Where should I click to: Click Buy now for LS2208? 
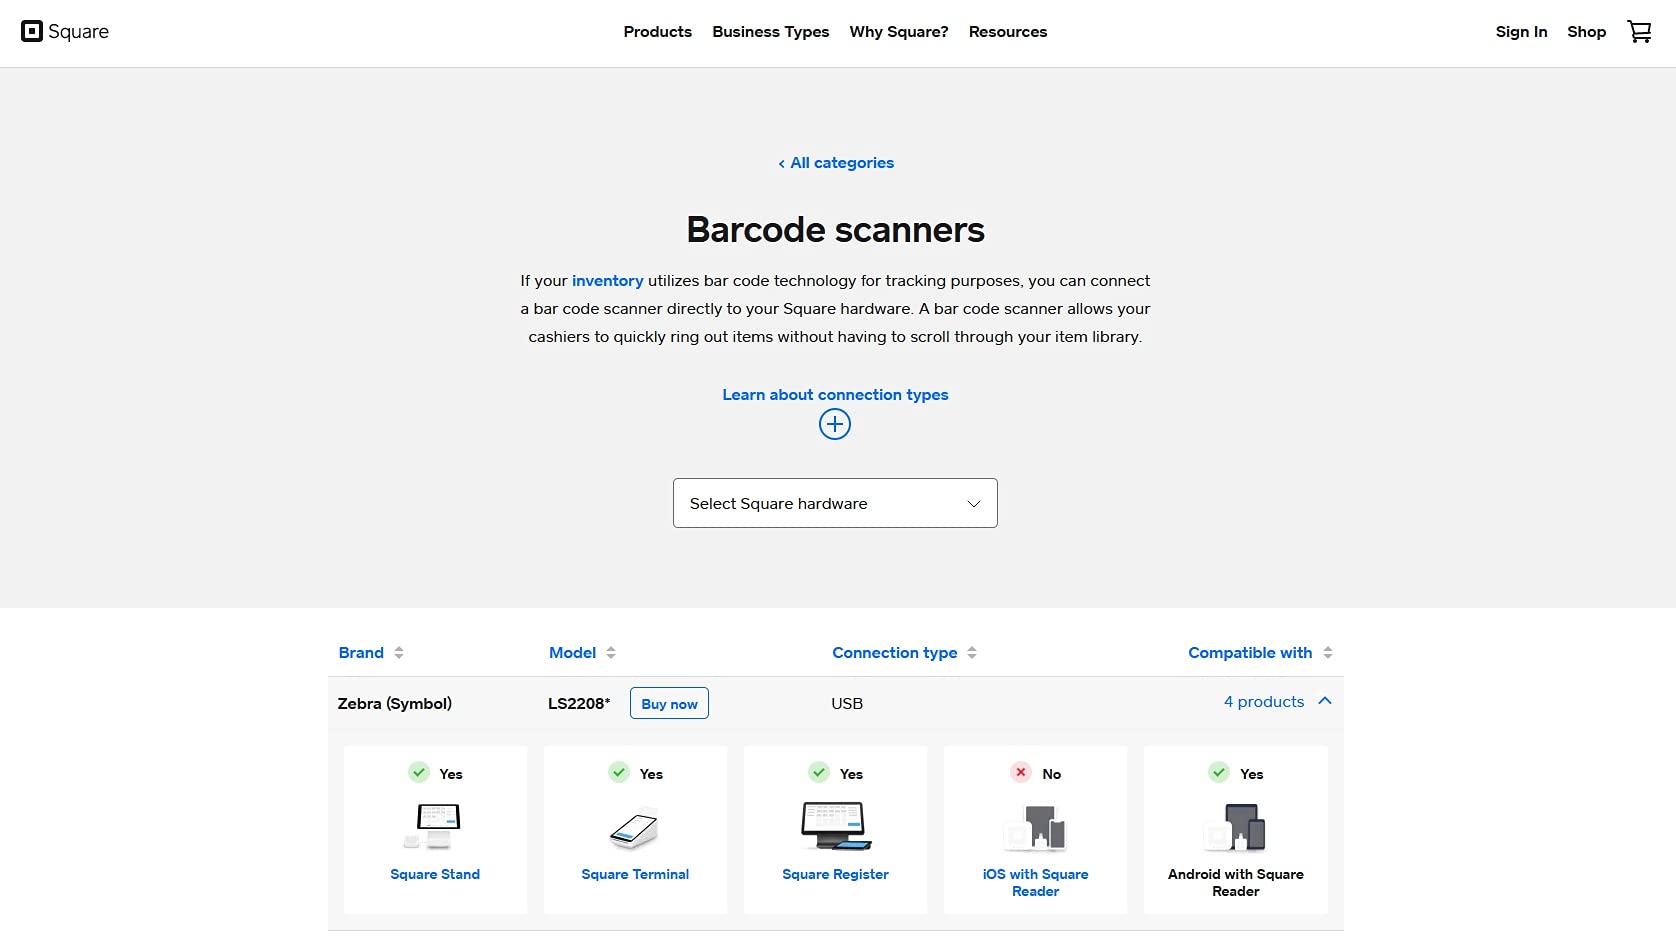(x=669, y=703)
